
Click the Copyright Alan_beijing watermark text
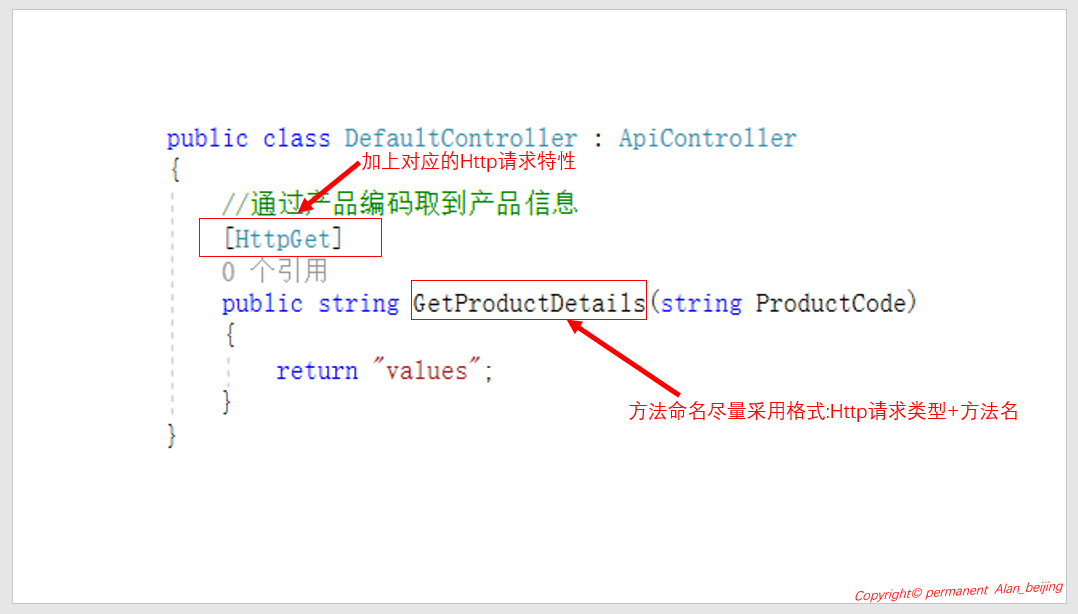tap(958, 591)
